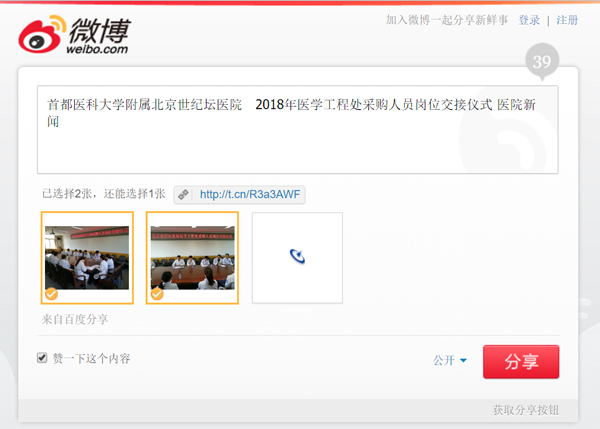Click the weibo.com logo text
600x429 pixels.
point(97,49)
